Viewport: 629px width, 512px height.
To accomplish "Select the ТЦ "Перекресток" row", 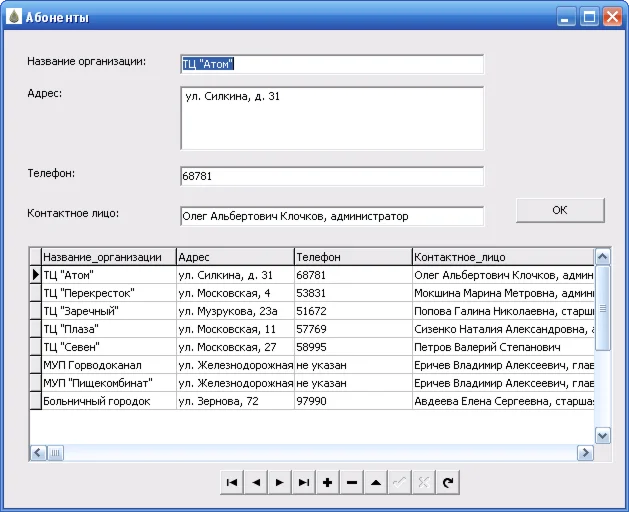I will (108, 293).
